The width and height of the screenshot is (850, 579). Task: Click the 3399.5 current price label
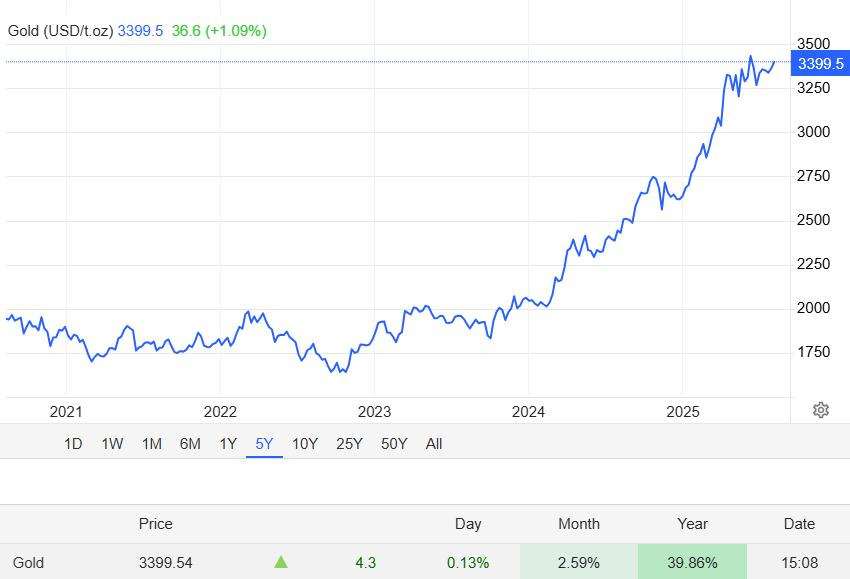pos(820,63)
